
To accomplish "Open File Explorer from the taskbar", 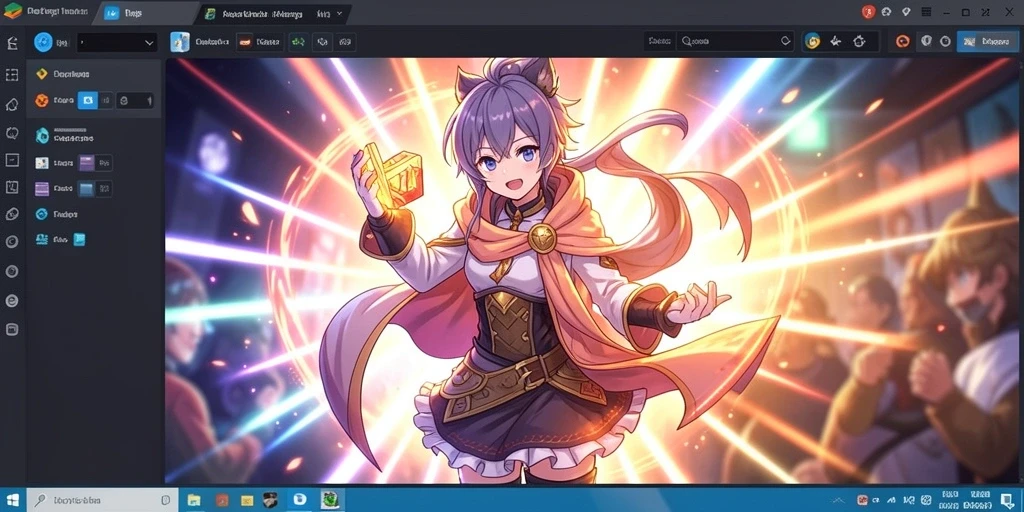I will point(194,500).
